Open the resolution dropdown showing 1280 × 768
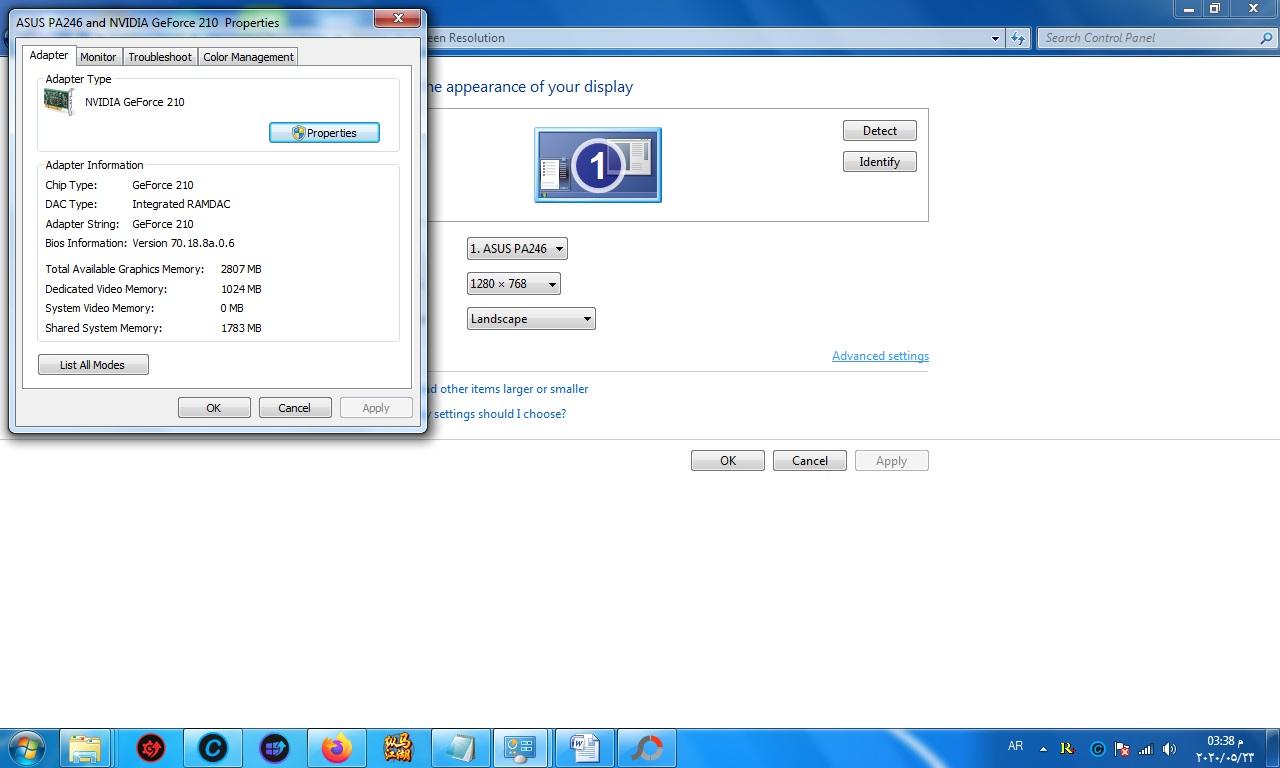Viewport: 1280px width, 768px height. [x=513, y=284]
